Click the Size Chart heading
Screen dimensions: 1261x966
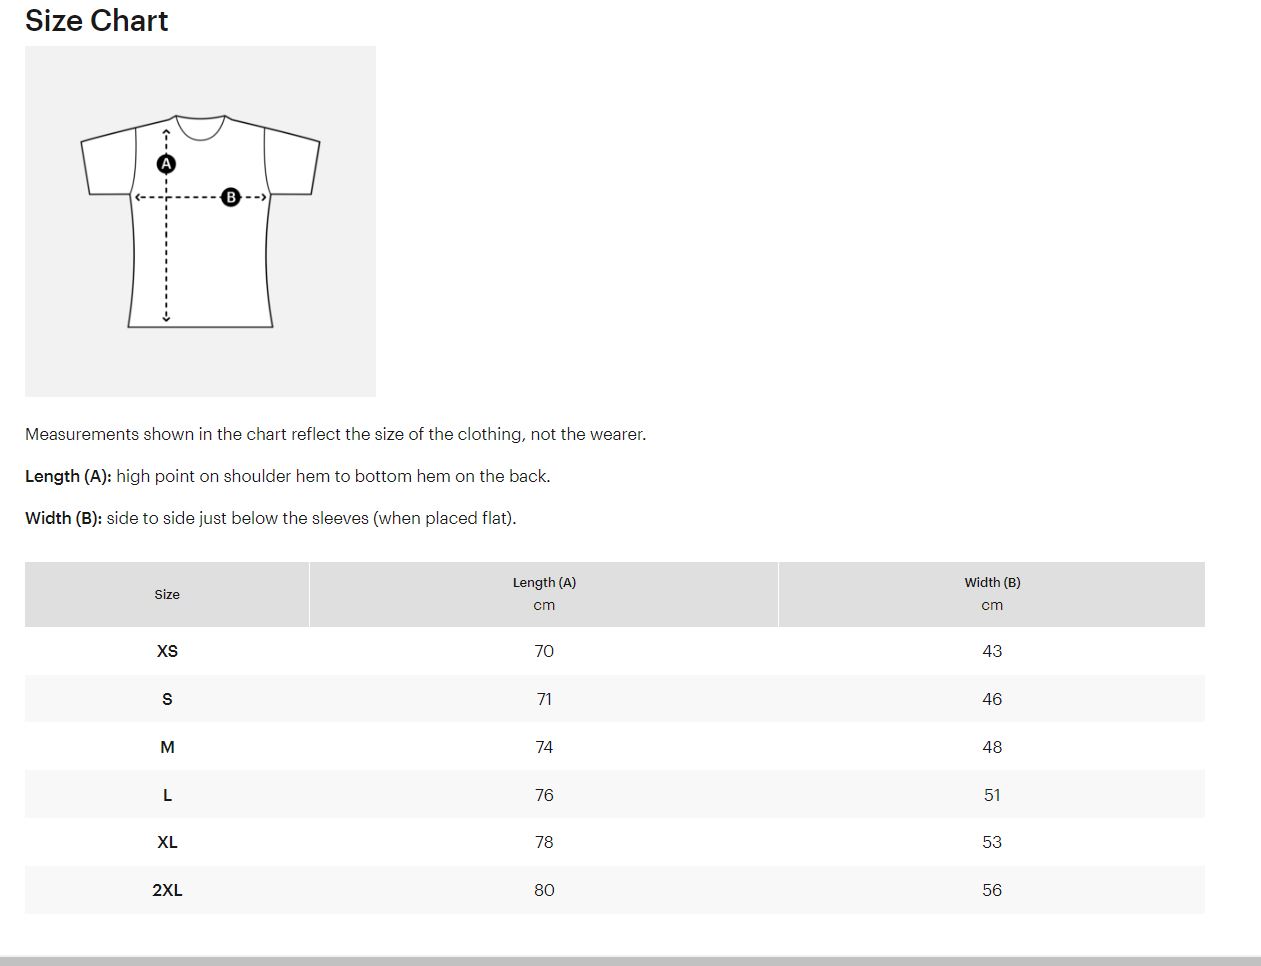(96, 20)
